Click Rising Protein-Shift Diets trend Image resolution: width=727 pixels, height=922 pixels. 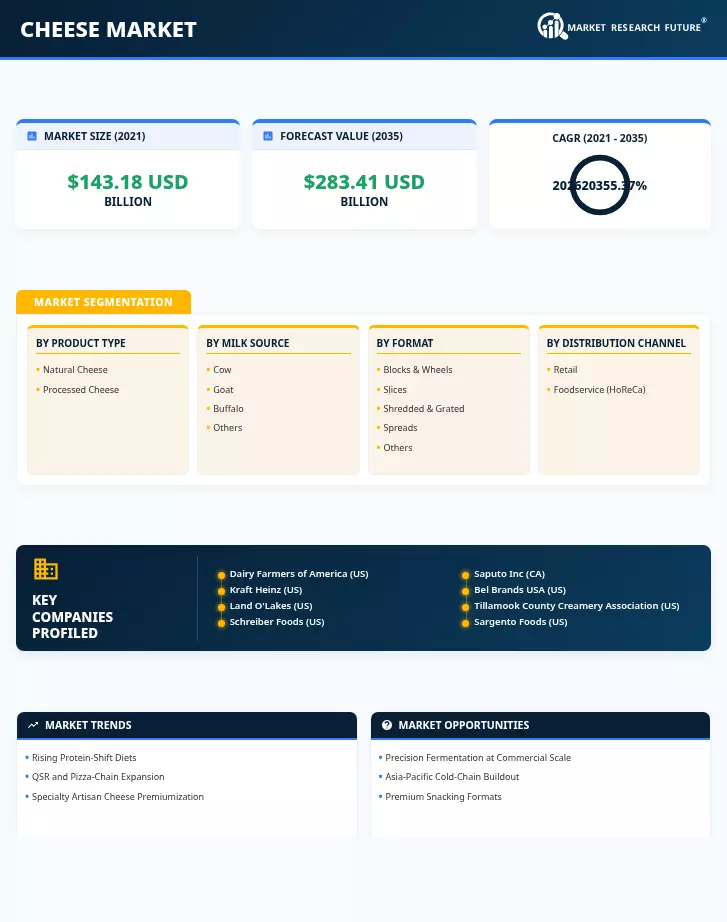pyautogui.click(x=84, y=758)
